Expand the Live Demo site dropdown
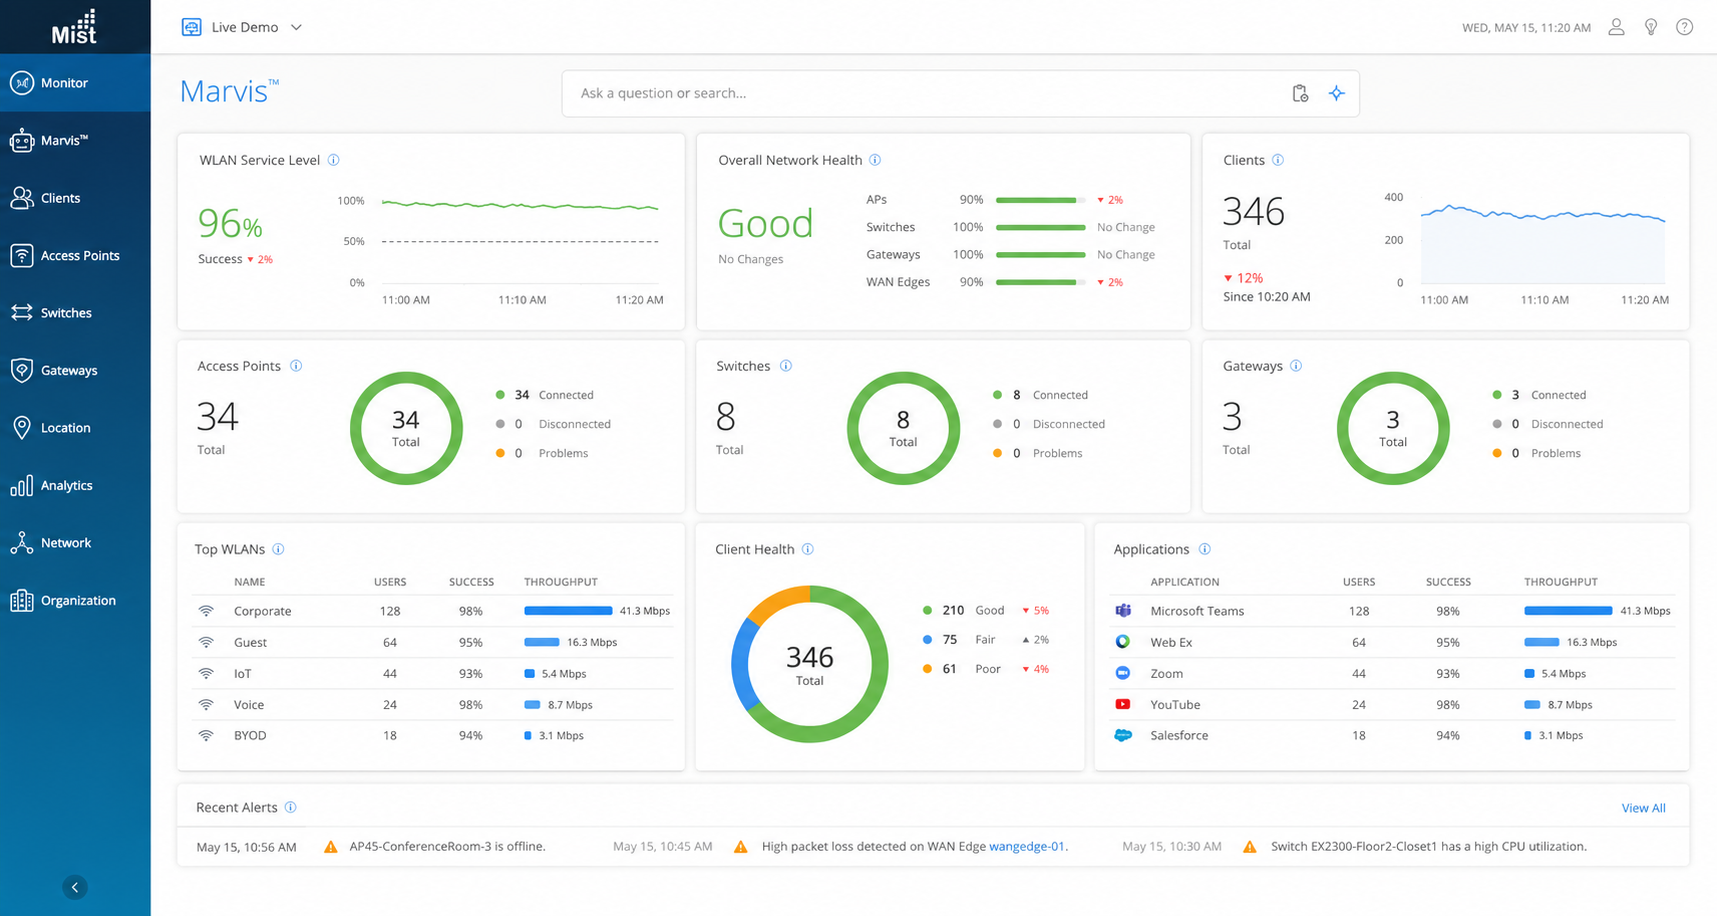Screen dimensions: 1717x916 coord(242,27)
